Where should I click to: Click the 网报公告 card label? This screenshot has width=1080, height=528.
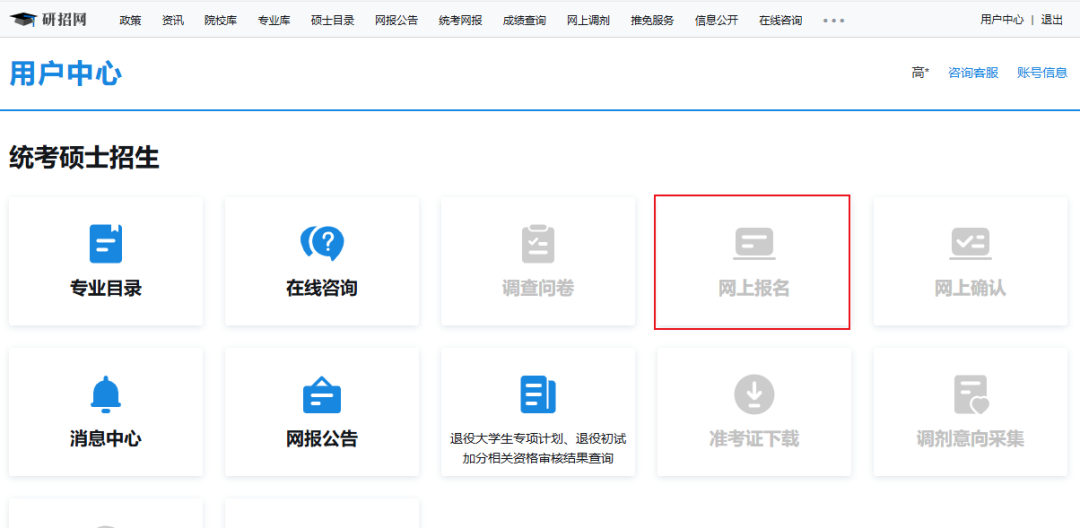click(x=322, y=439)
